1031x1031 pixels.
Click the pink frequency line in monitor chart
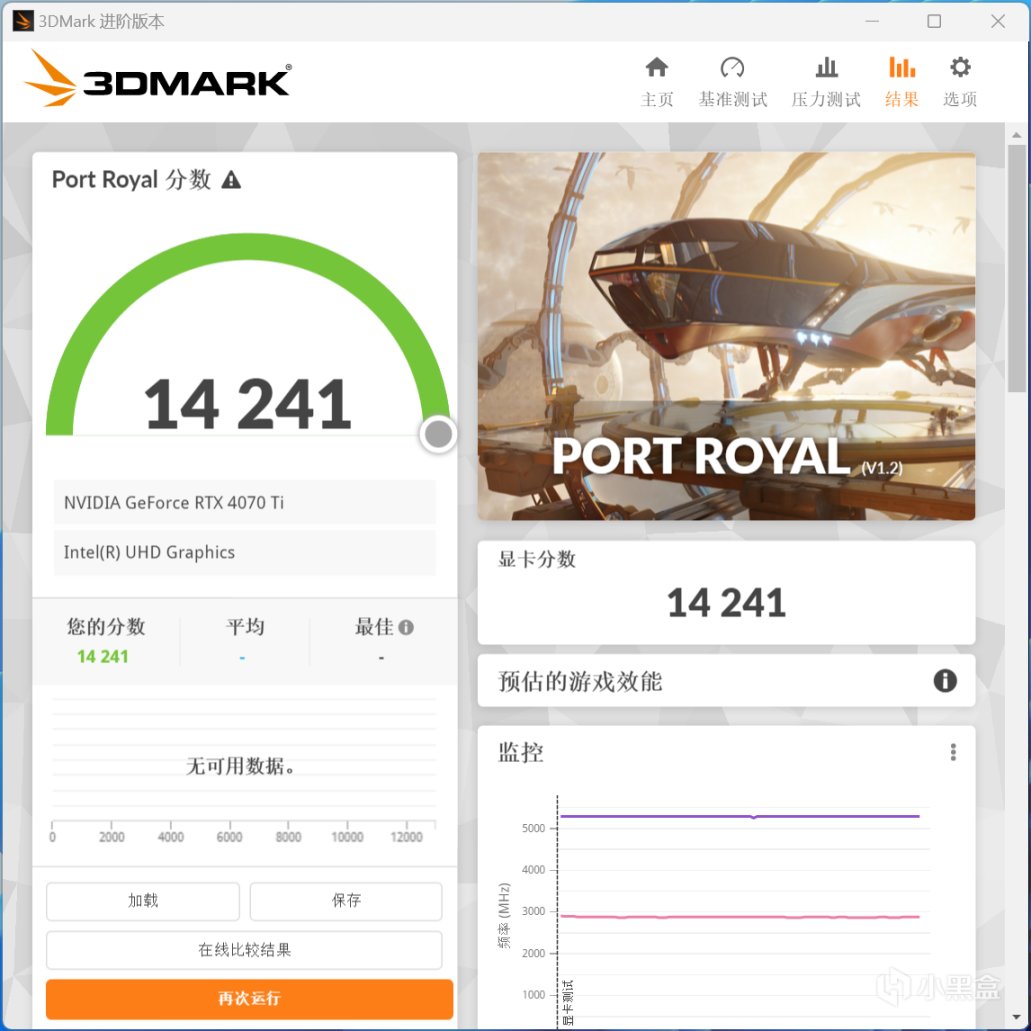(739, 917)
